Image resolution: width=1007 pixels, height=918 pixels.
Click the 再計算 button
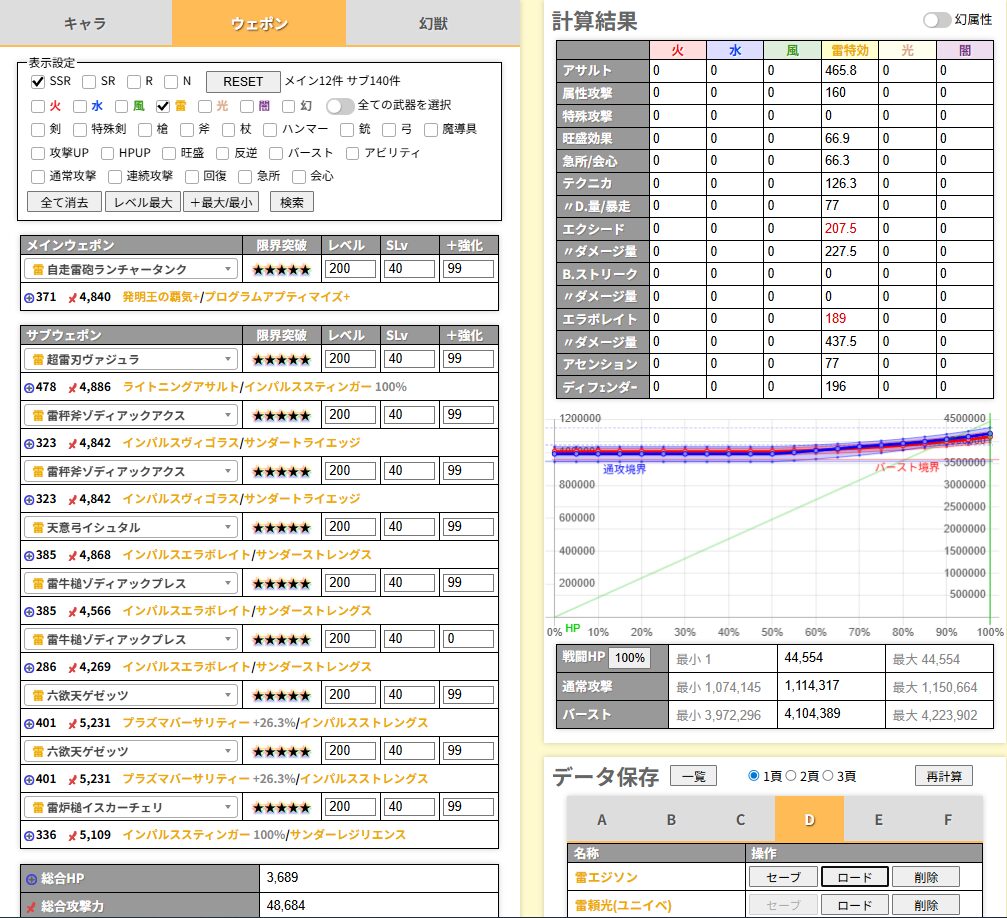click(943, 775)
